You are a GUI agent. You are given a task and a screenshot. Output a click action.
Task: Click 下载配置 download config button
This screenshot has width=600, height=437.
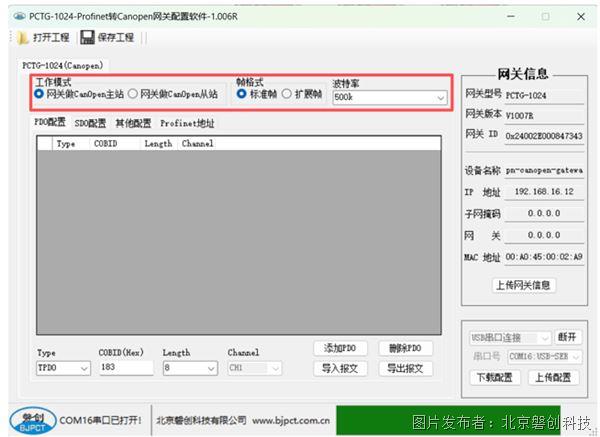(494, 378)
